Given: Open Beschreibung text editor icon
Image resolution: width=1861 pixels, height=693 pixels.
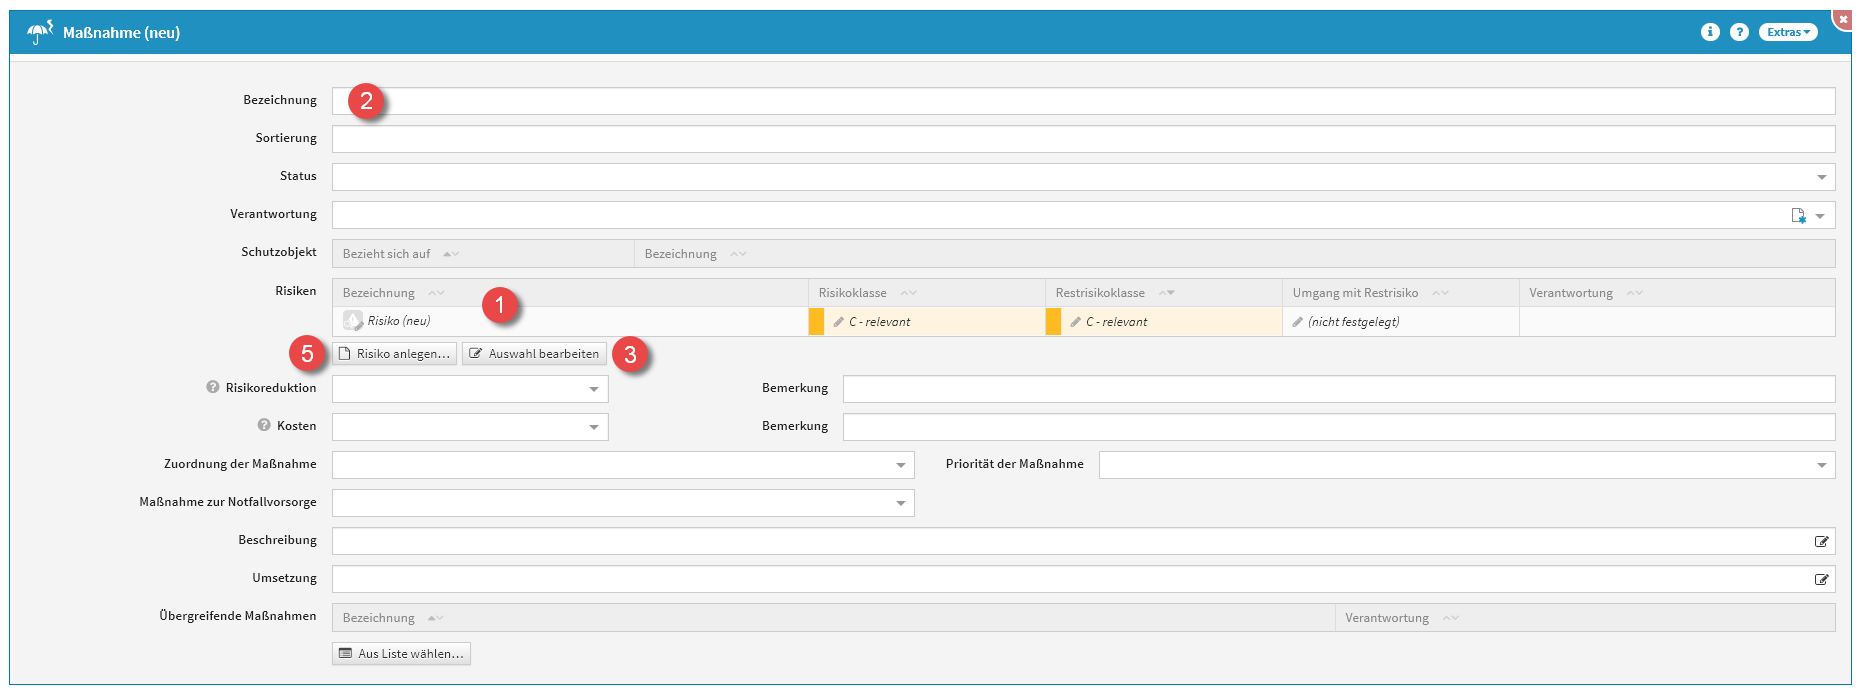Looking at the screenshot, I should click(1821, 541).
